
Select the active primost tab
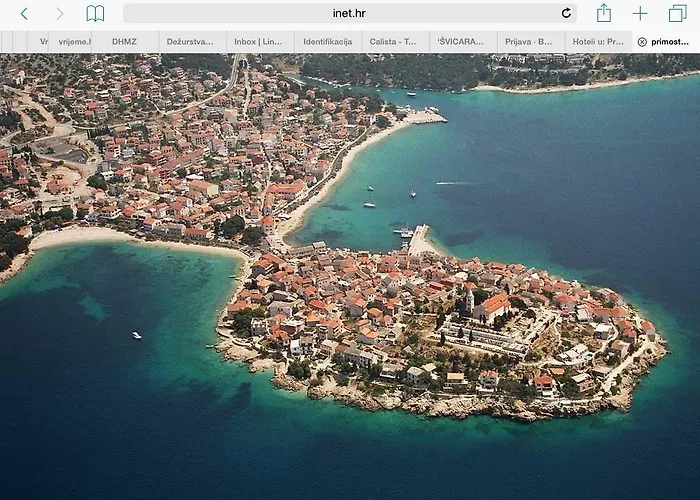click(670, 42)
